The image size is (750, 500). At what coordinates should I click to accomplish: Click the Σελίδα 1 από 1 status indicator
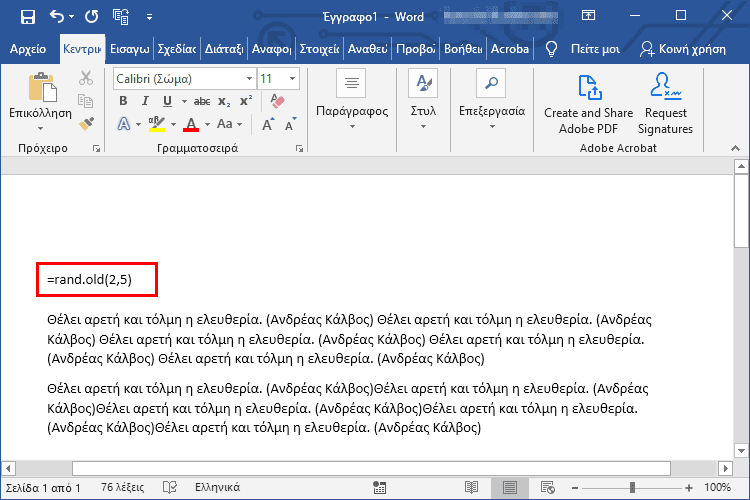pyautogui.click(x=43, y=488)
